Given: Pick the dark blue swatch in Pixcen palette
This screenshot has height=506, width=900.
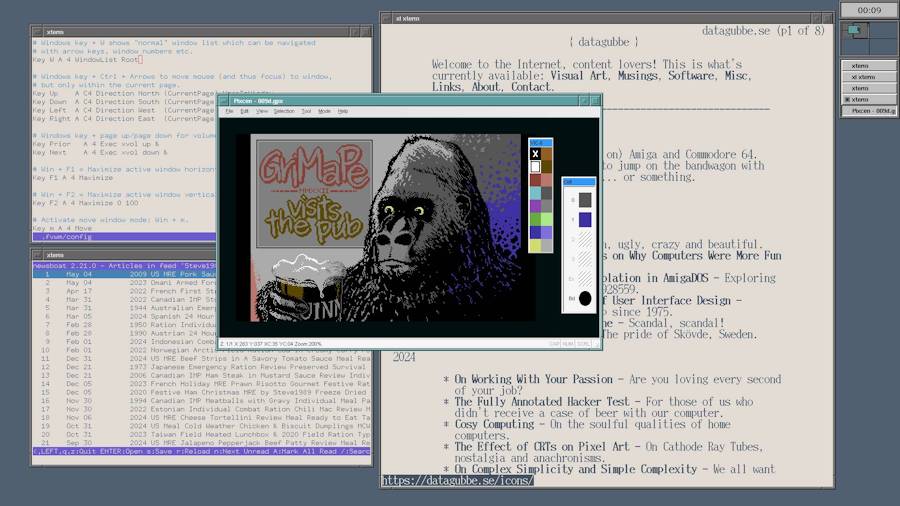Looking at the screenshot, I should (535, 232).
